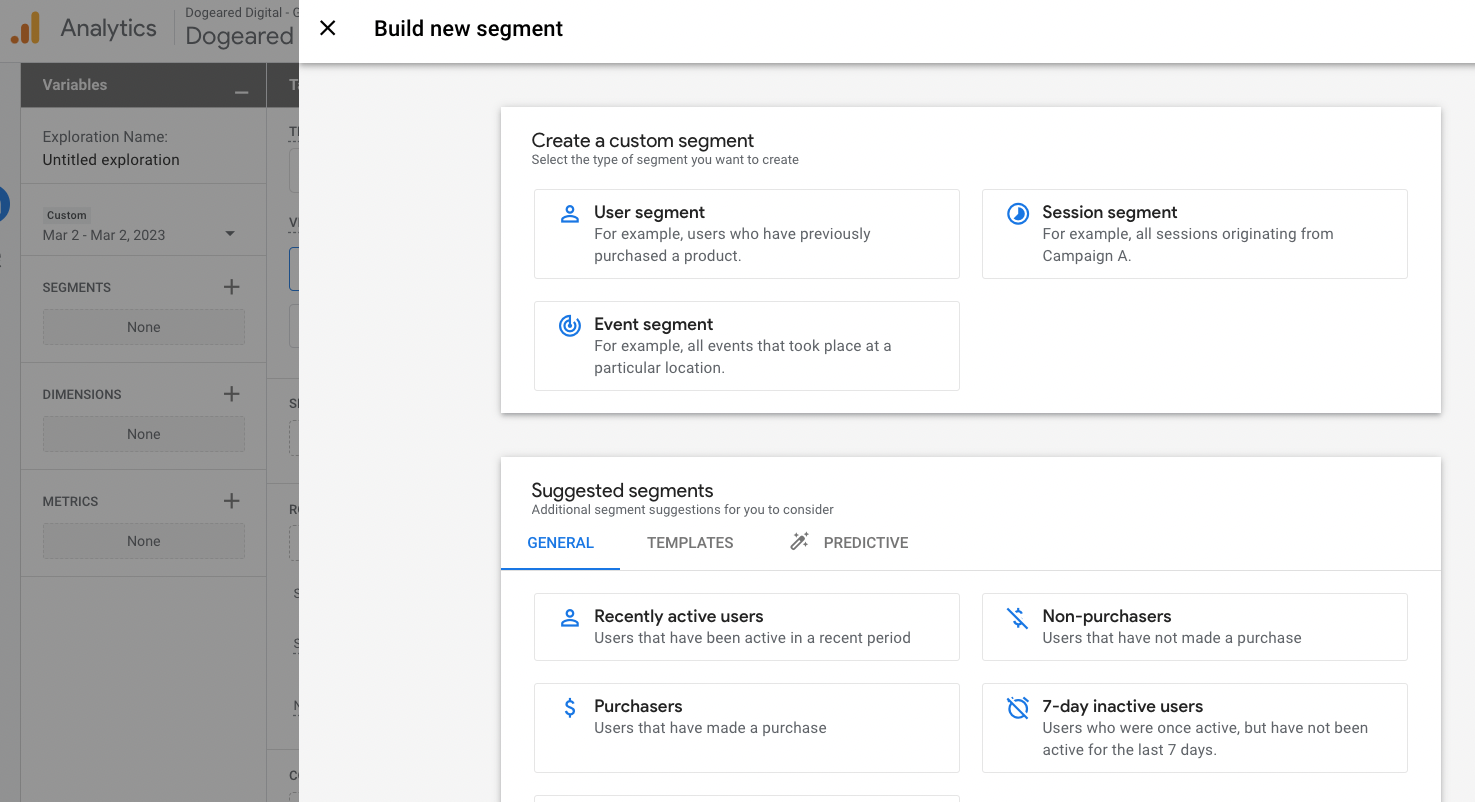Add a new metric with plus icon
Viewport: 1475px width, 802px height.
[231, 501]
